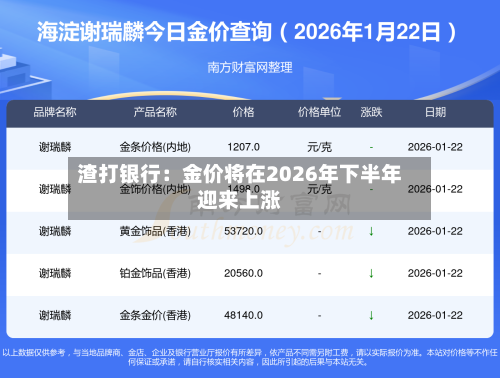Select the price value 48140.0
This screenshot has width=500, height=378.
pyautogui.click(x=243, y=315)
